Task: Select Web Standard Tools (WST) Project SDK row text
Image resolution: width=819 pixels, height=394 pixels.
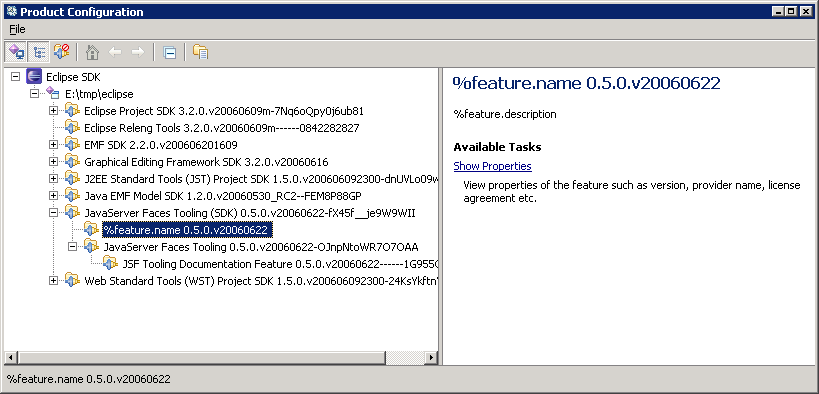Action: click(261, 281)
